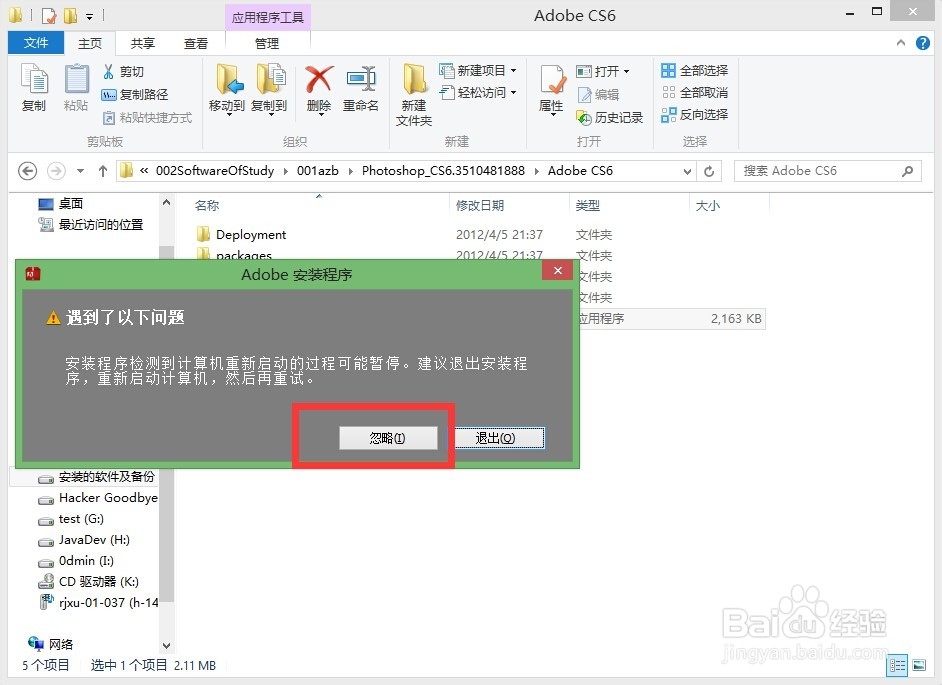942x685 pixels.
Task: Click the Forward navigation arrow
Action: pyautogui.click(x=56, y=171)
